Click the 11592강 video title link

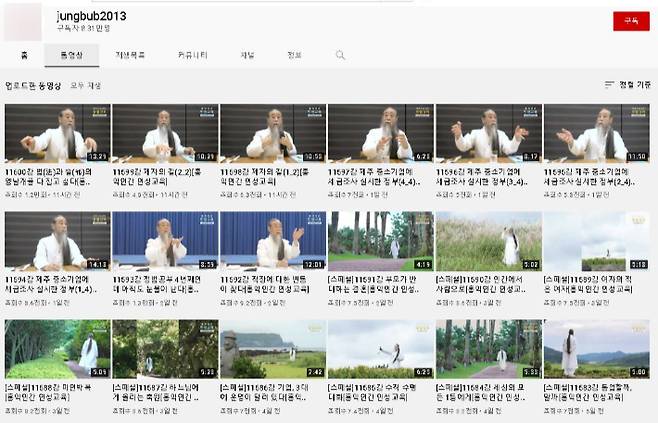pos(265,285)
